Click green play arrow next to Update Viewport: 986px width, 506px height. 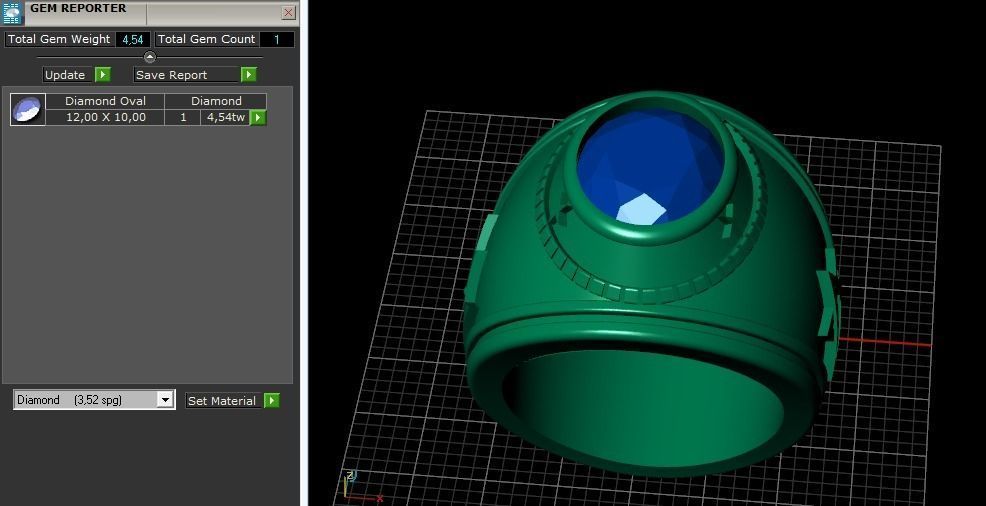tap(102, 75)
